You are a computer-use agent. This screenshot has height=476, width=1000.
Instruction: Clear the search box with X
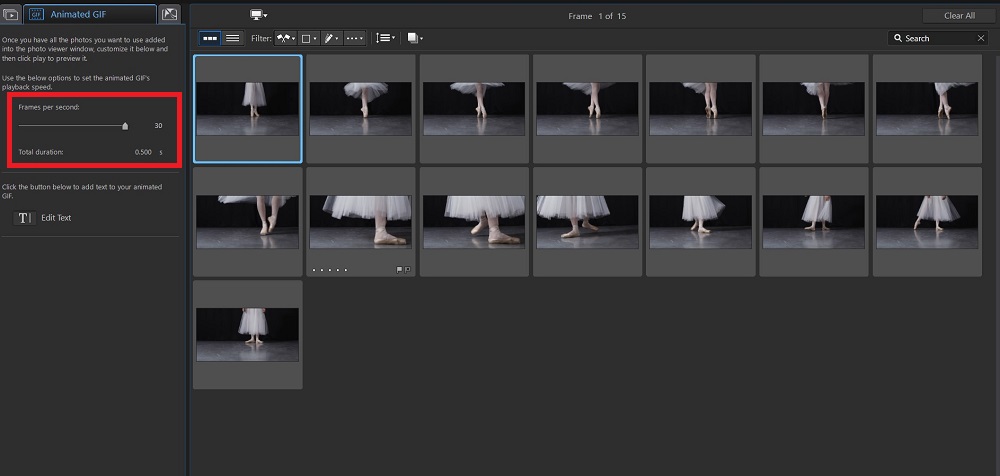[981, 38]
